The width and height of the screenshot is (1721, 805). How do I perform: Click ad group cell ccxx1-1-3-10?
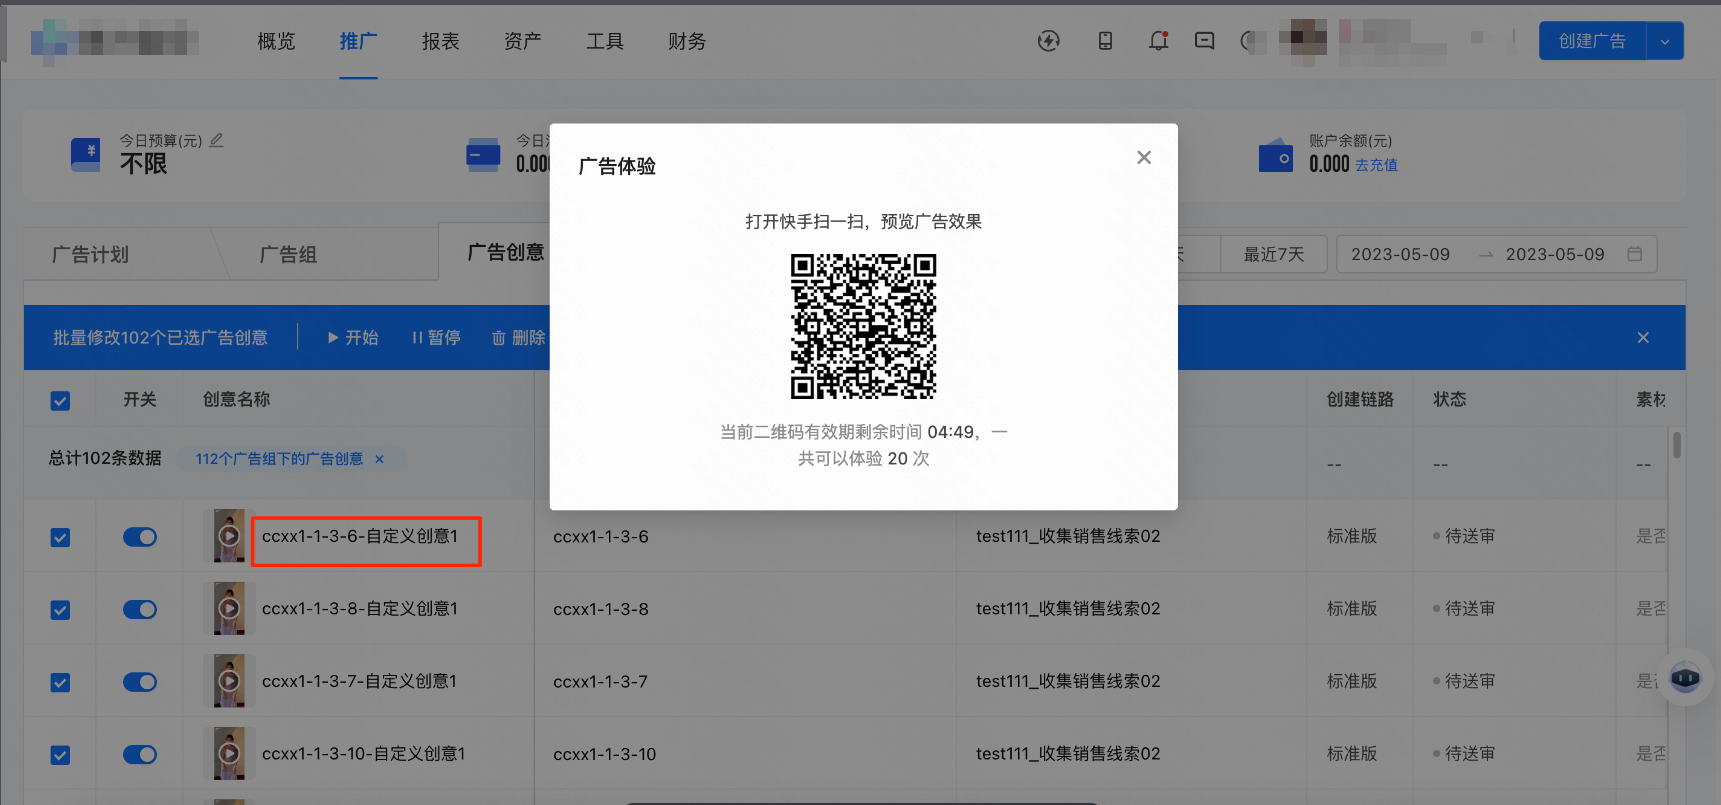pyautogui.click(x=605, y=754)
